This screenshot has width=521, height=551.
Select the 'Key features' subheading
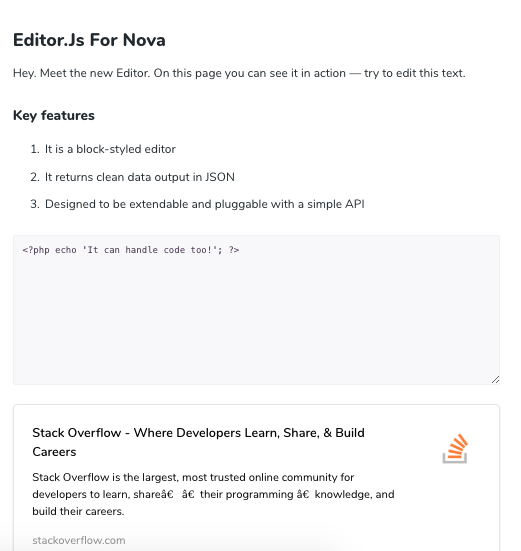coord(54,115)
